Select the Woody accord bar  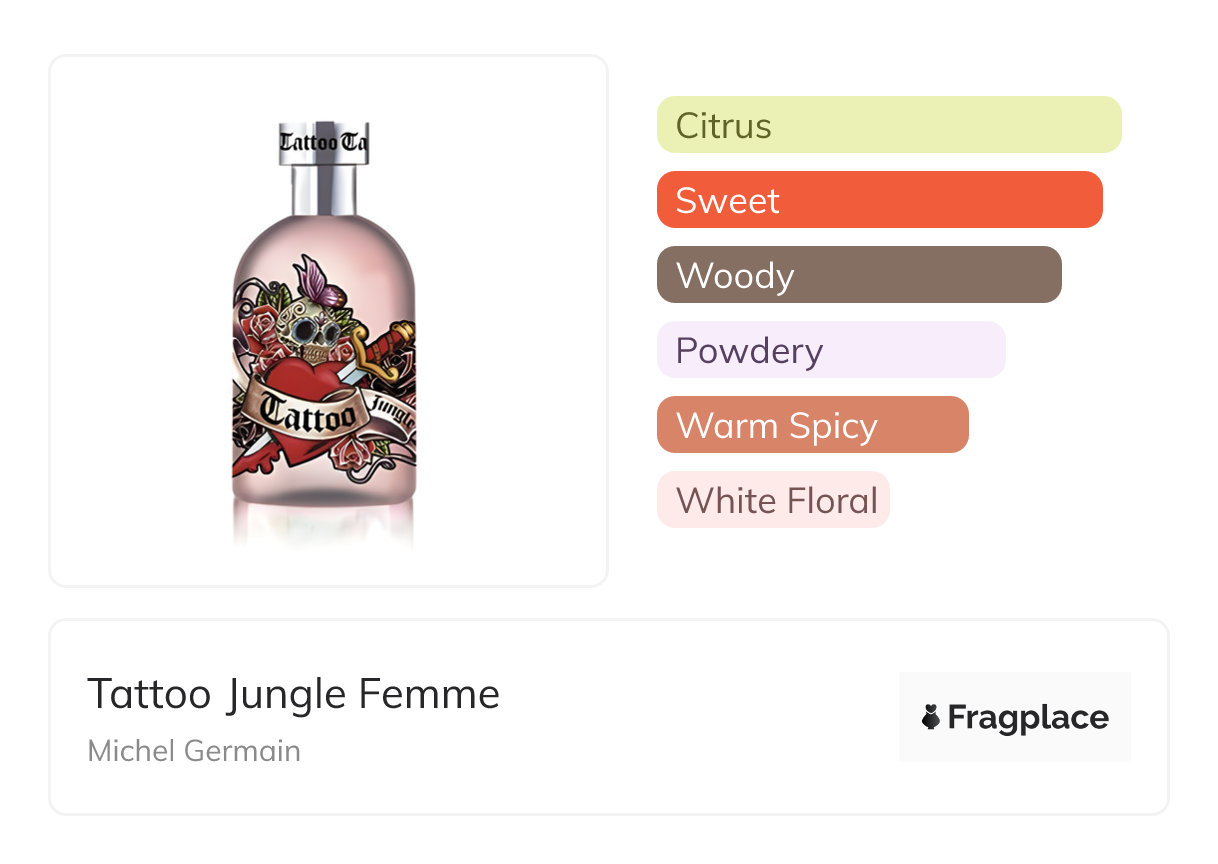point(858,275)
